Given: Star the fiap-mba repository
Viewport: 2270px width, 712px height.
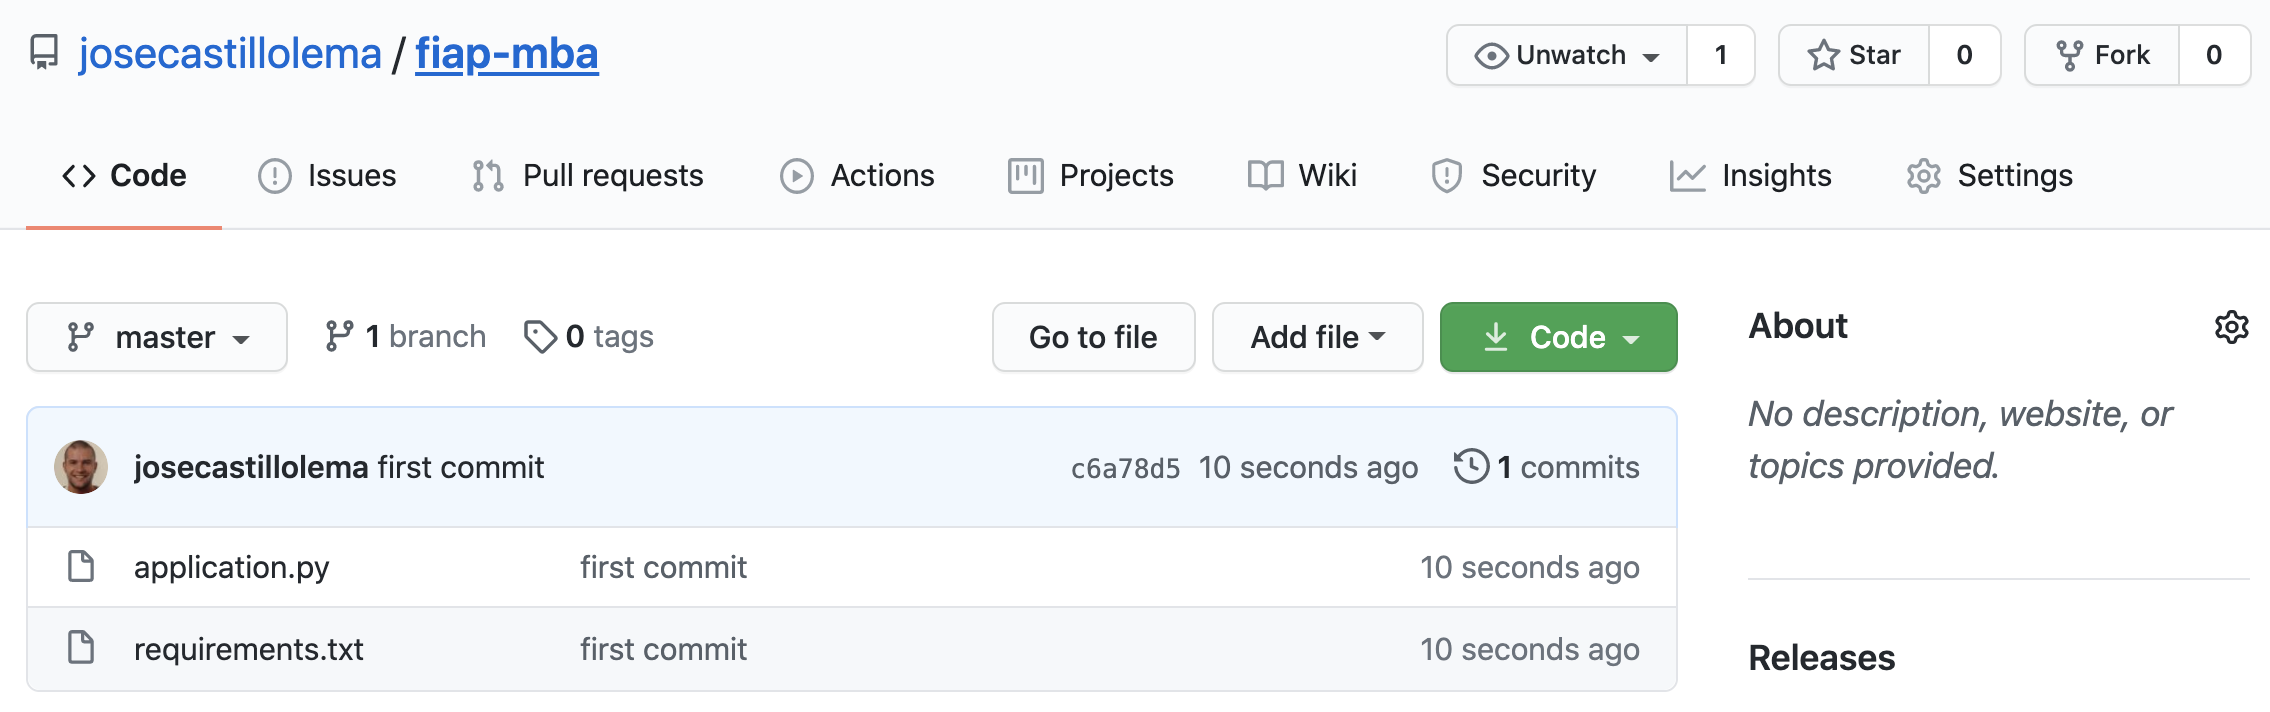Looking at the screenshot, I should point(1855,55).
